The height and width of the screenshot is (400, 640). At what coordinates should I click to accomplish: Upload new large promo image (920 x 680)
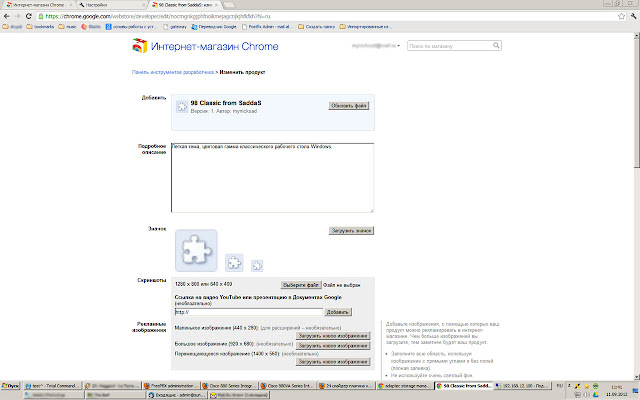coord(333,346)
